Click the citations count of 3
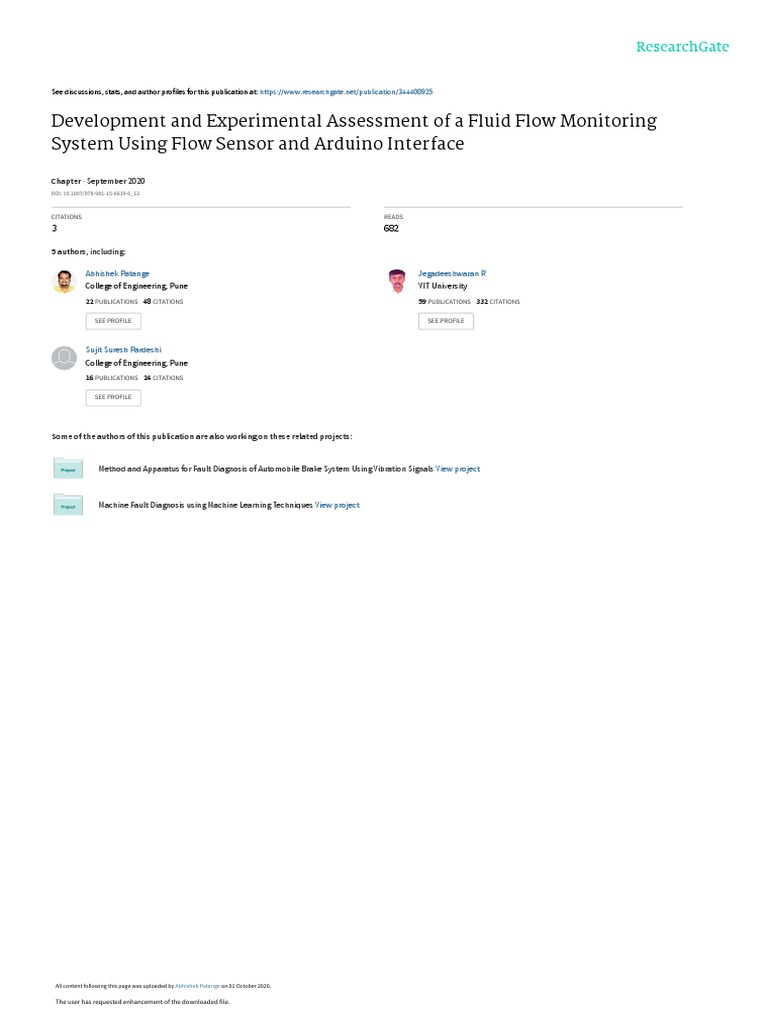This screenshot has height=1024, width=768. (54, 228)
